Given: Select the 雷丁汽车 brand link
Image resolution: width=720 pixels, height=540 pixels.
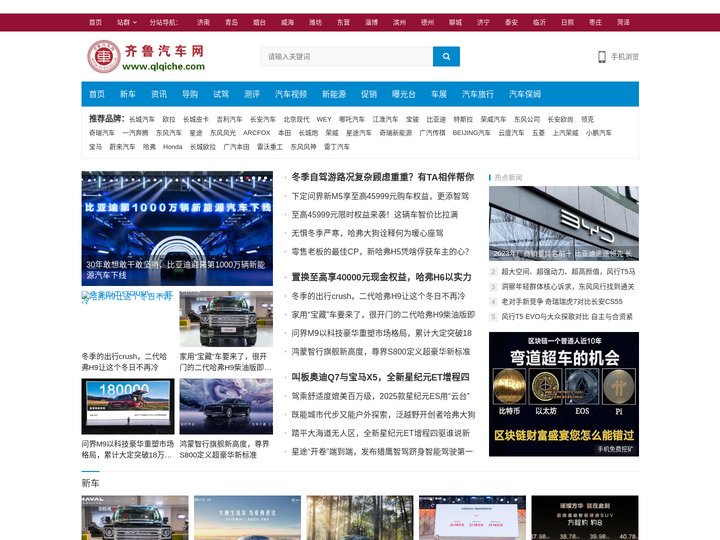Looking at the screenshot, I should (x=337, y=147).
